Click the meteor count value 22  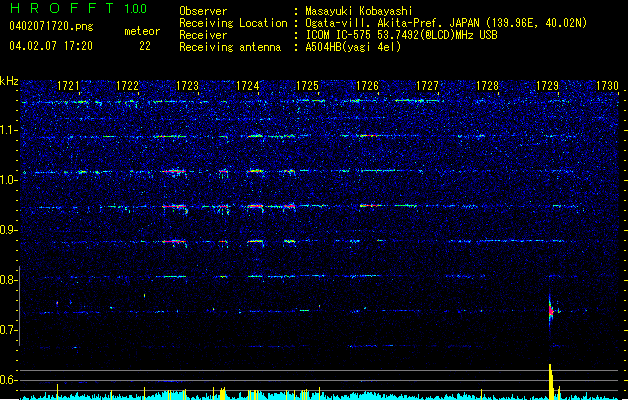pos(145,46)
